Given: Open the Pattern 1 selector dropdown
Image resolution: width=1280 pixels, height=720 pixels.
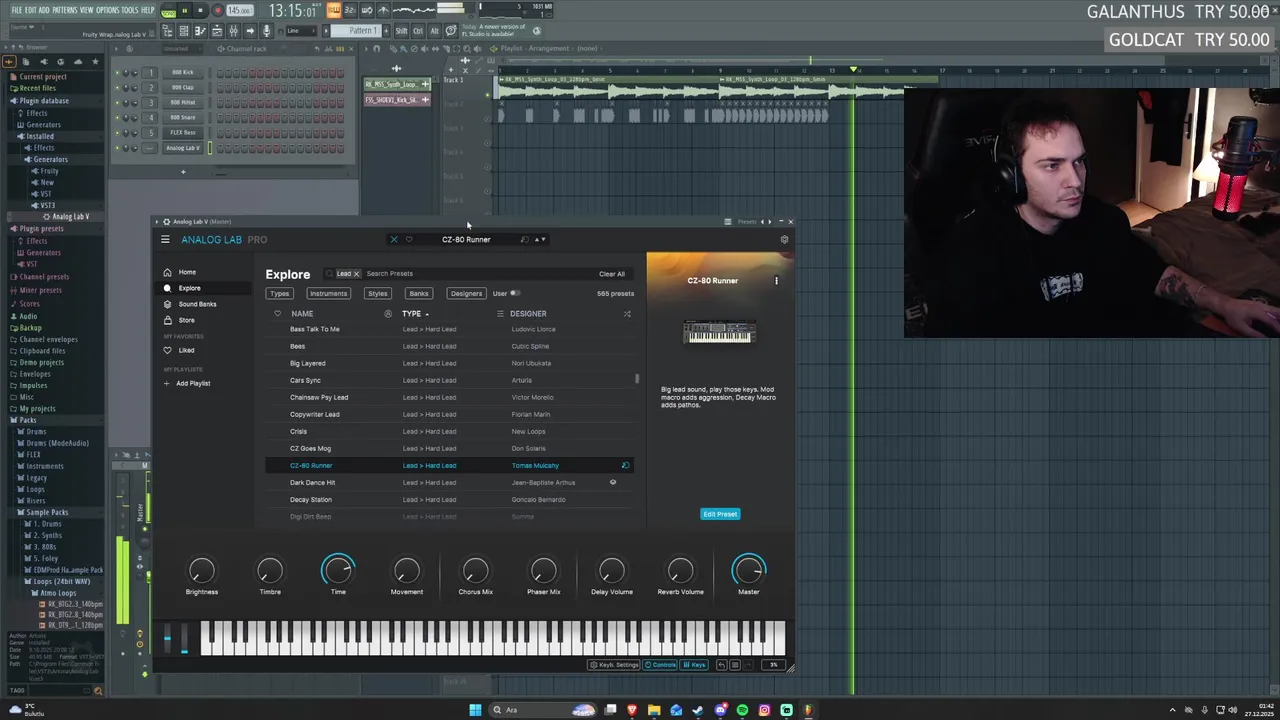Looking at the screenshot, I should (356, 31).
